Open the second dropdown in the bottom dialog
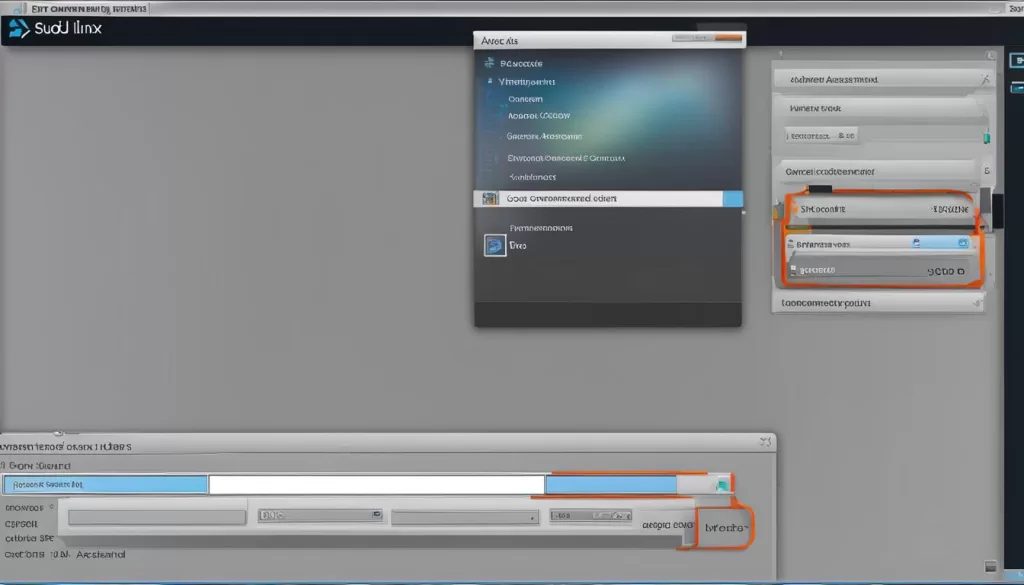The width and height of the screenshot is (1024, 585). [x=320, y=516]
